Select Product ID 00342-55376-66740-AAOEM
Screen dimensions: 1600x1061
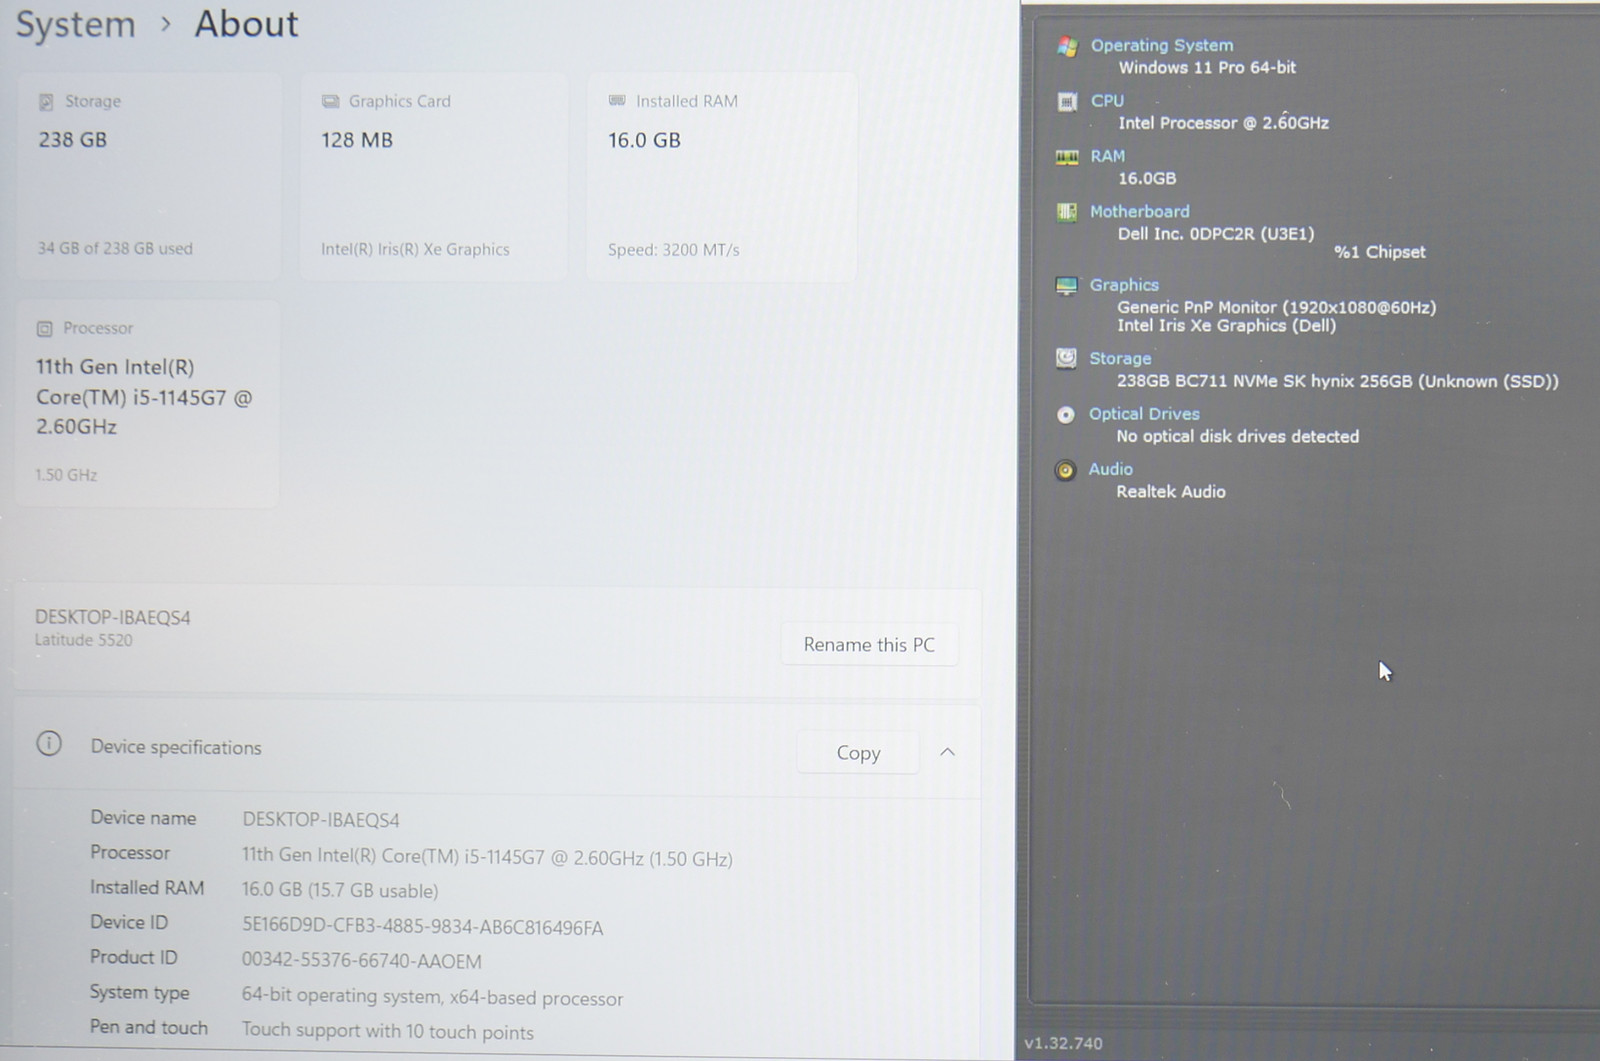[x=361, y=961]
